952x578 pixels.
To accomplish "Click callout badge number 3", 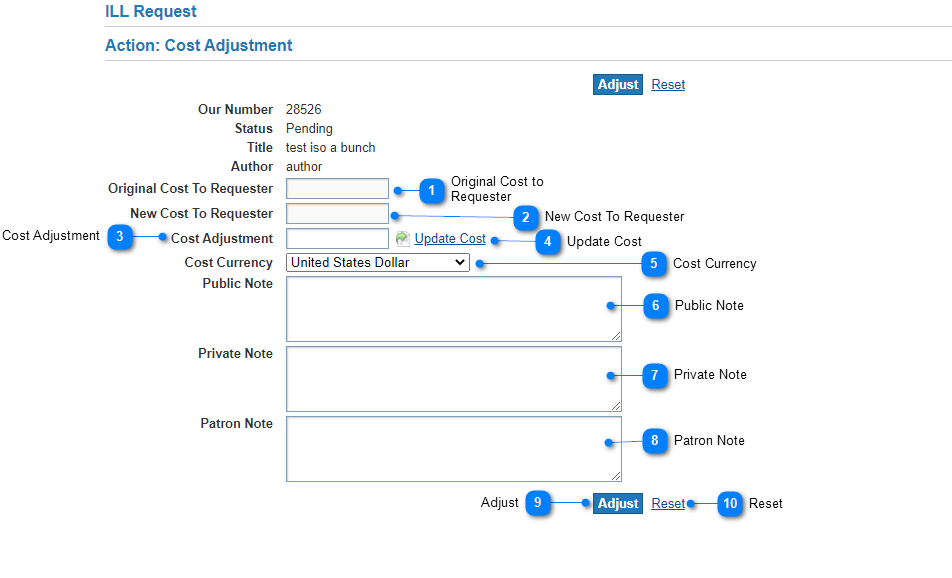I will coord(120,237).
